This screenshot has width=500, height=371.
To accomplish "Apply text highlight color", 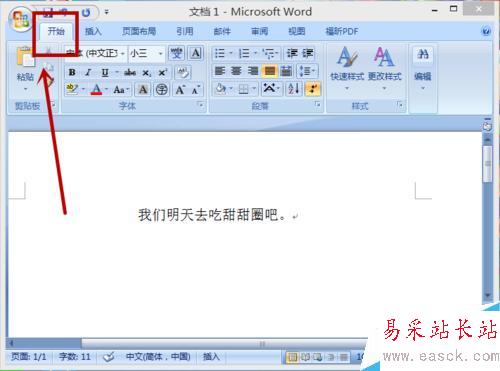I will click(x=72, y=89).
